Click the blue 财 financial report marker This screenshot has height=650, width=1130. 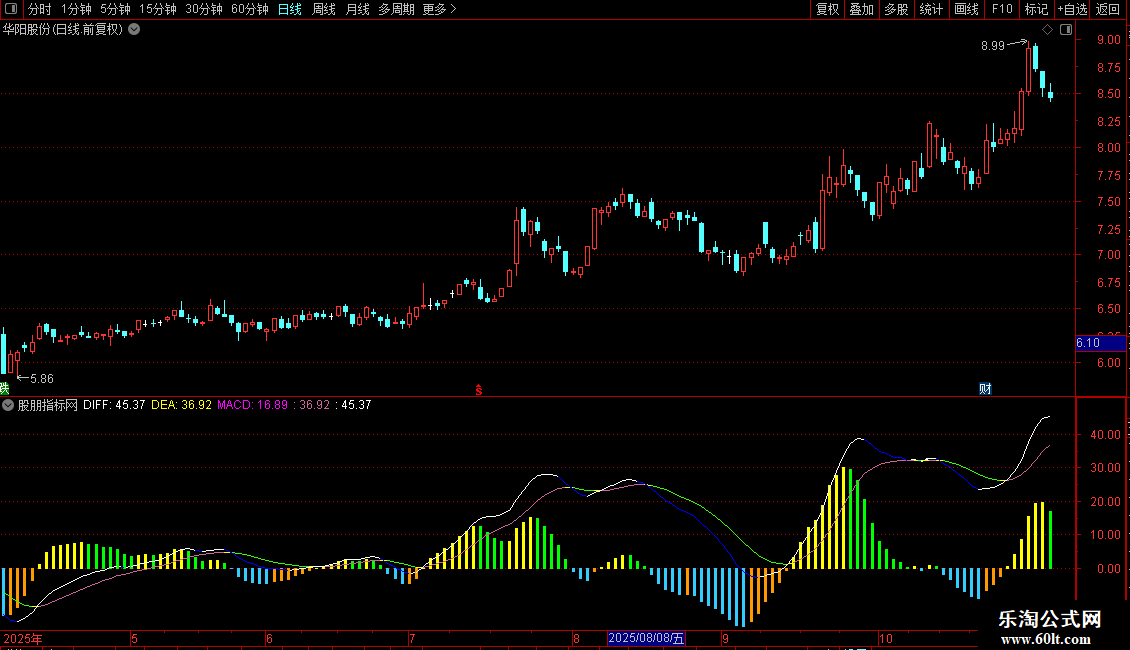click(984, 388)
